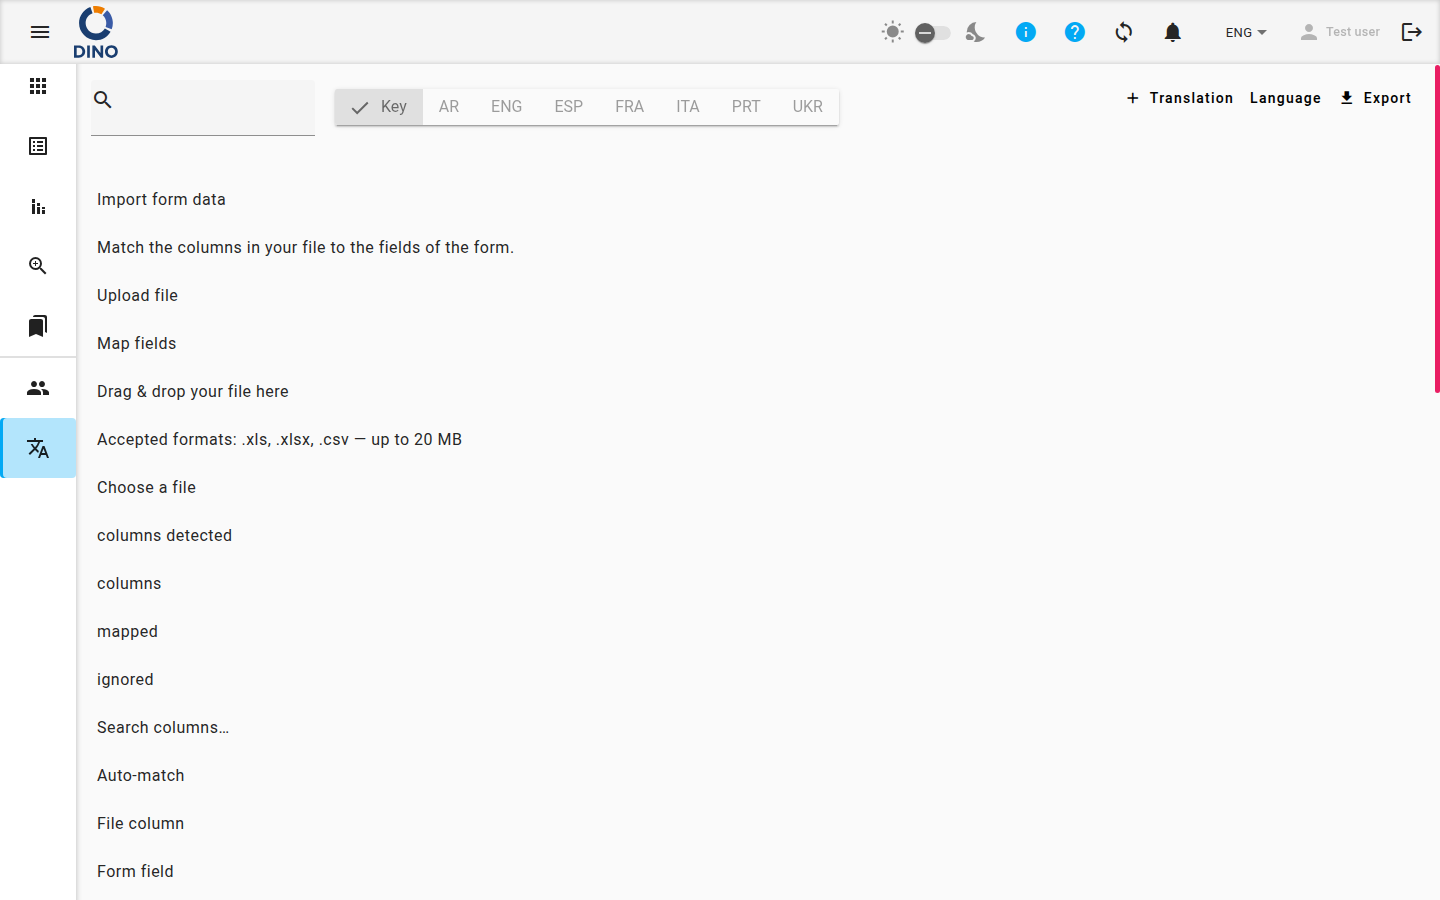Select the 'Search columns…' row
The height and width of the screenshot is (900, 1440).
pos(758,728)
